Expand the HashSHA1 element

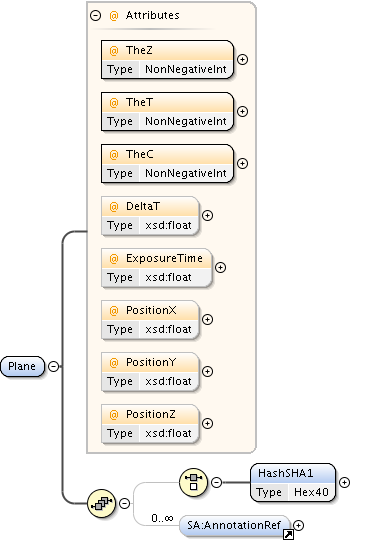point(345,482)
